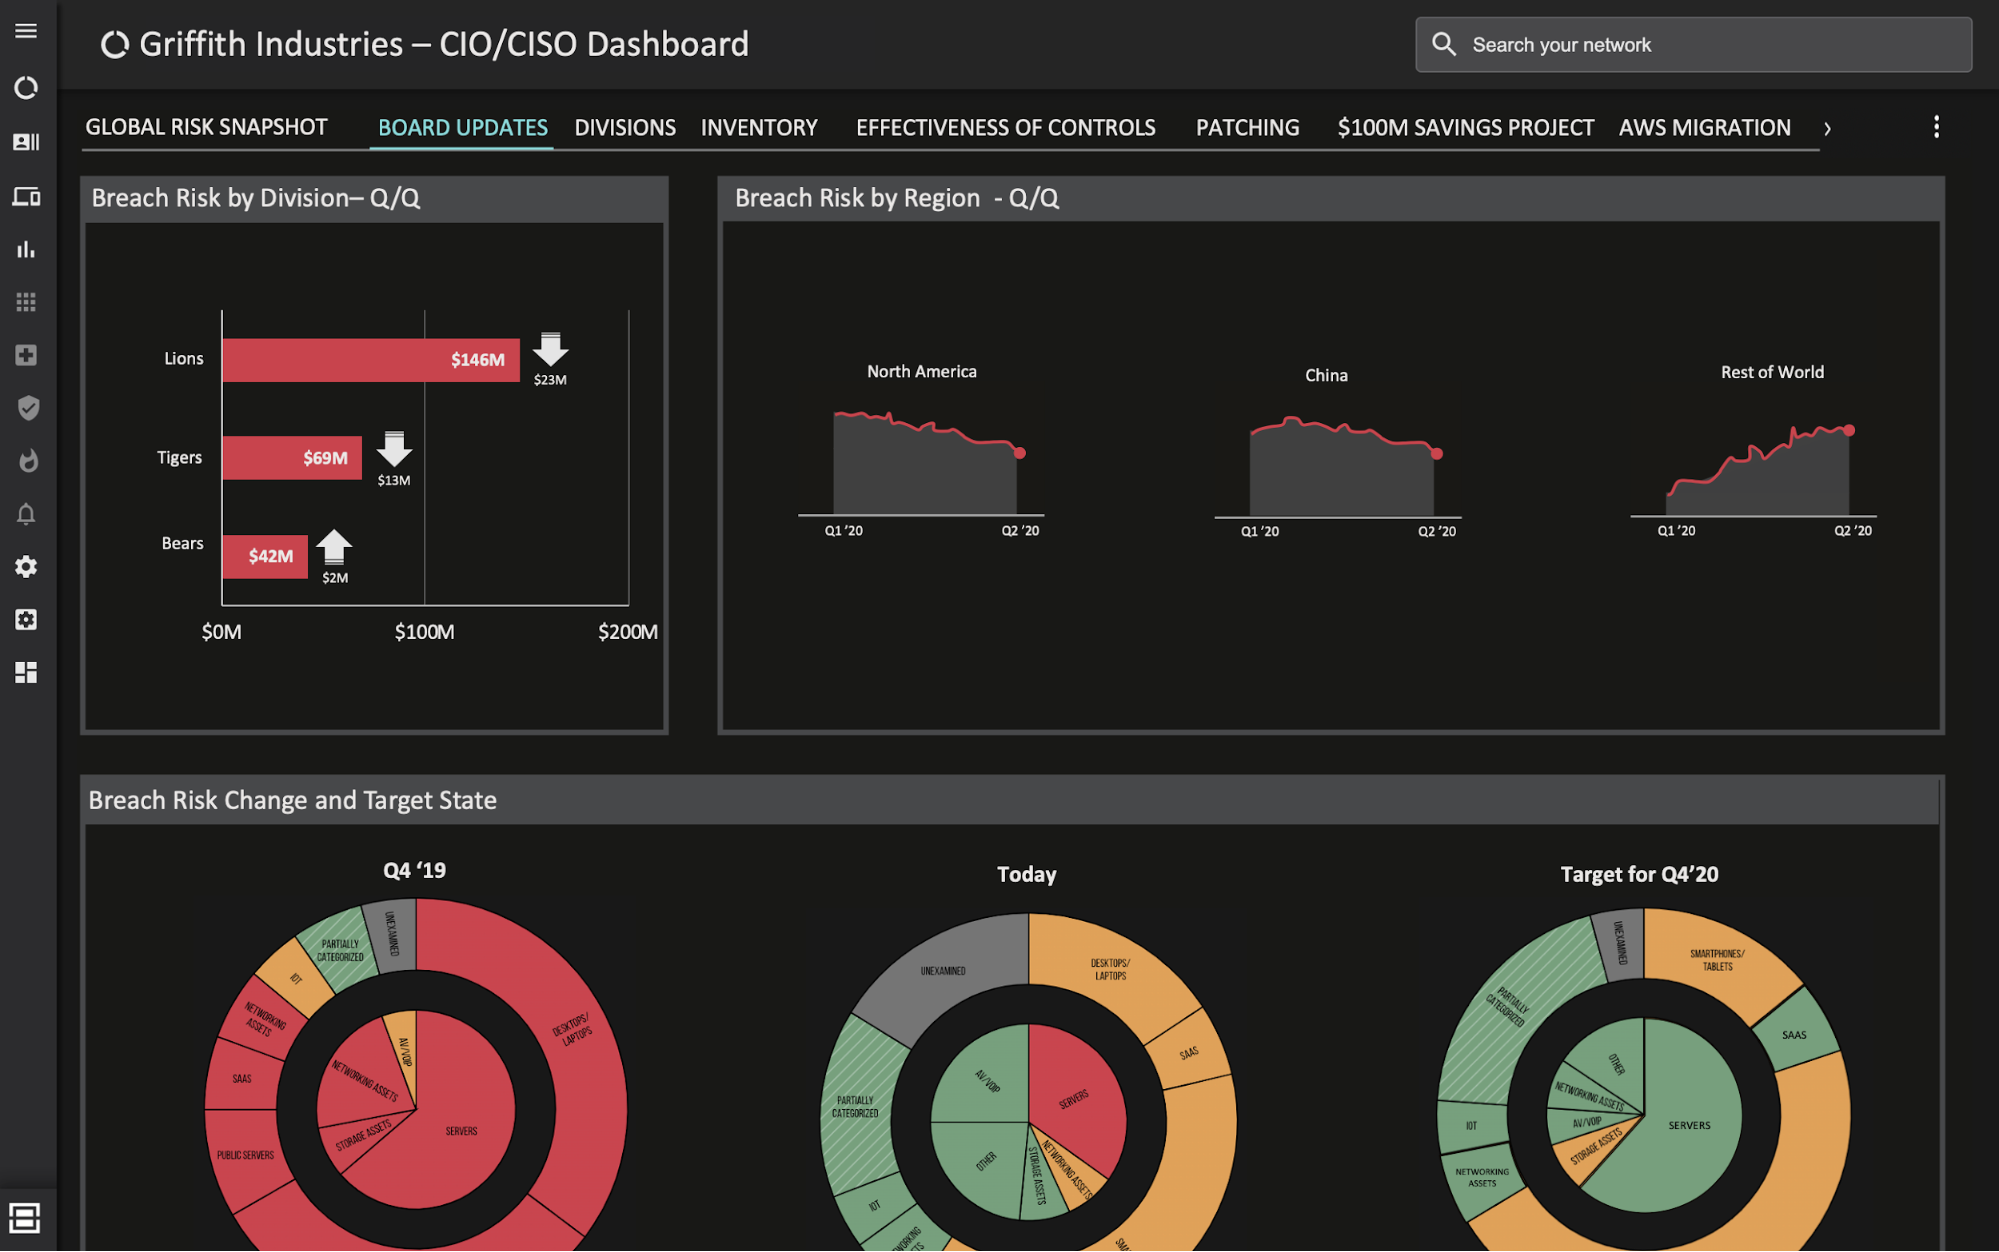Open the Divisions tab
The width and height of the screenshot is (1999, 1252).
[x=625, y=128]
